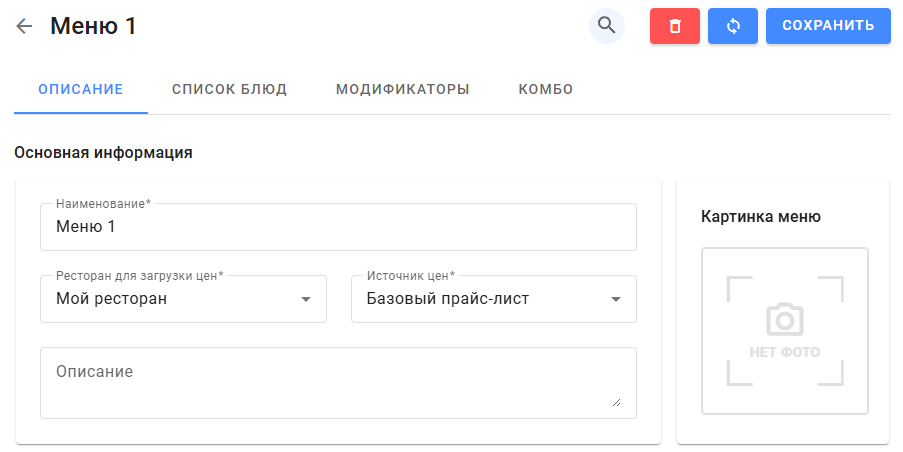
Task: Click the НЕТ ФОТО text in the placeholder
Action: 785,352
